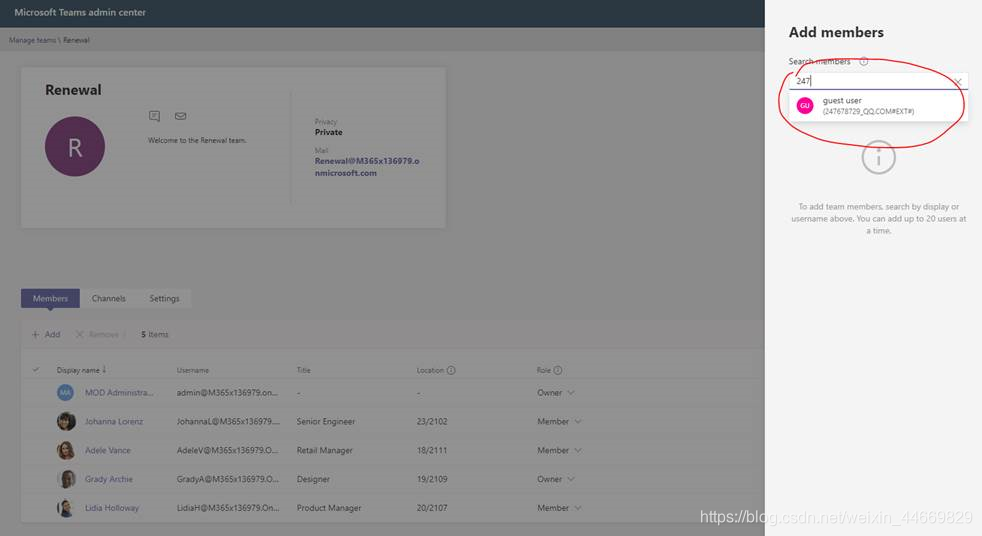Screen dimensions: 982x536
Task: Click location cell '23/2102'
Action: (x=432, y=421)
